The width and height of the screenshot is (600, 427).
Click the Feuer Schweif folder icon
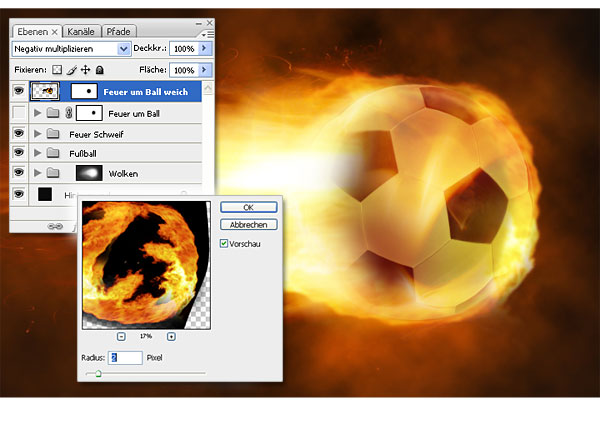point(53,134)
